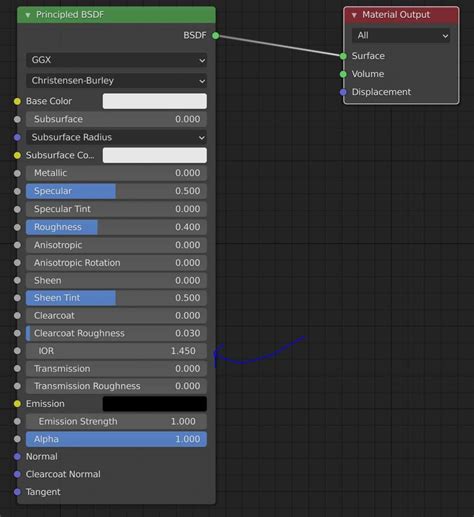Click the 'Clearcoat Normal' label

pyautogui.click(x=63, y=474)
